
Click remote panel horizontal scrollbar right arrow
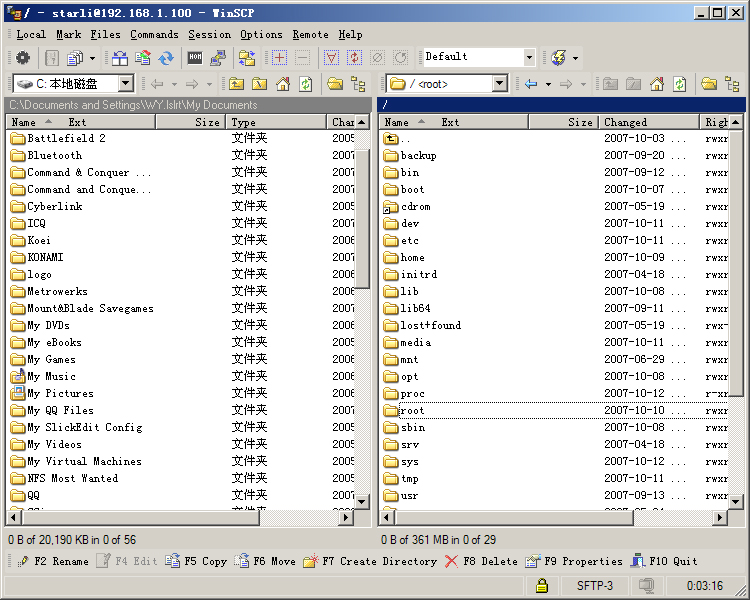[x=720, y=517]
